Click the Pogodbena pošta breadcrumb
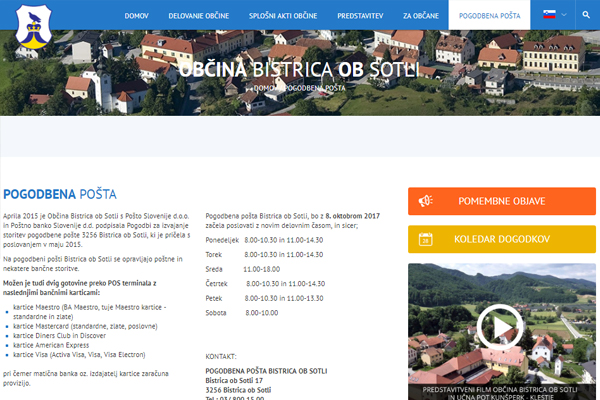Screen dimensions: 600x400 click(x=319, y=88)
